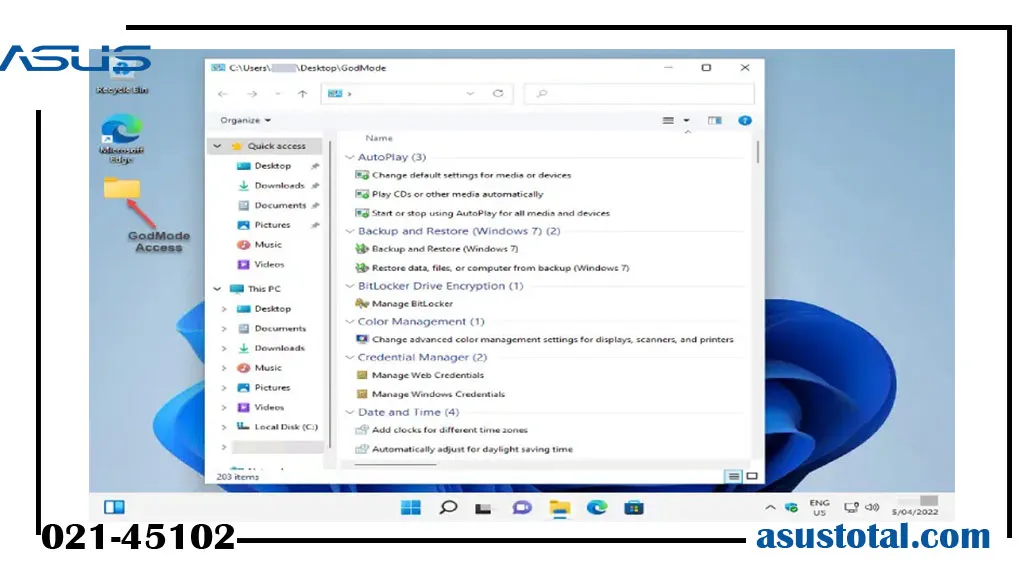This screenshot has height=575, width=1024.
Task: Select This PC in navigation pane
Action: (264, 289)
